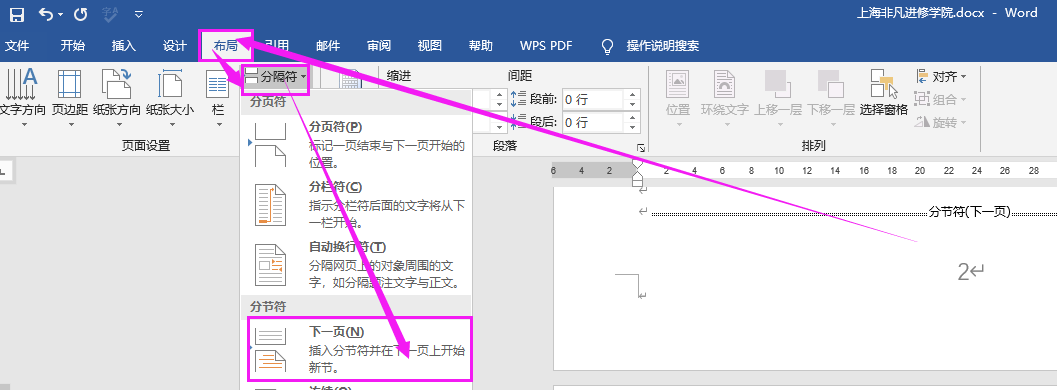Select the 布局 ribbon tab
This screenshot has width=1057, height=390.
click(x=226, y=46)
